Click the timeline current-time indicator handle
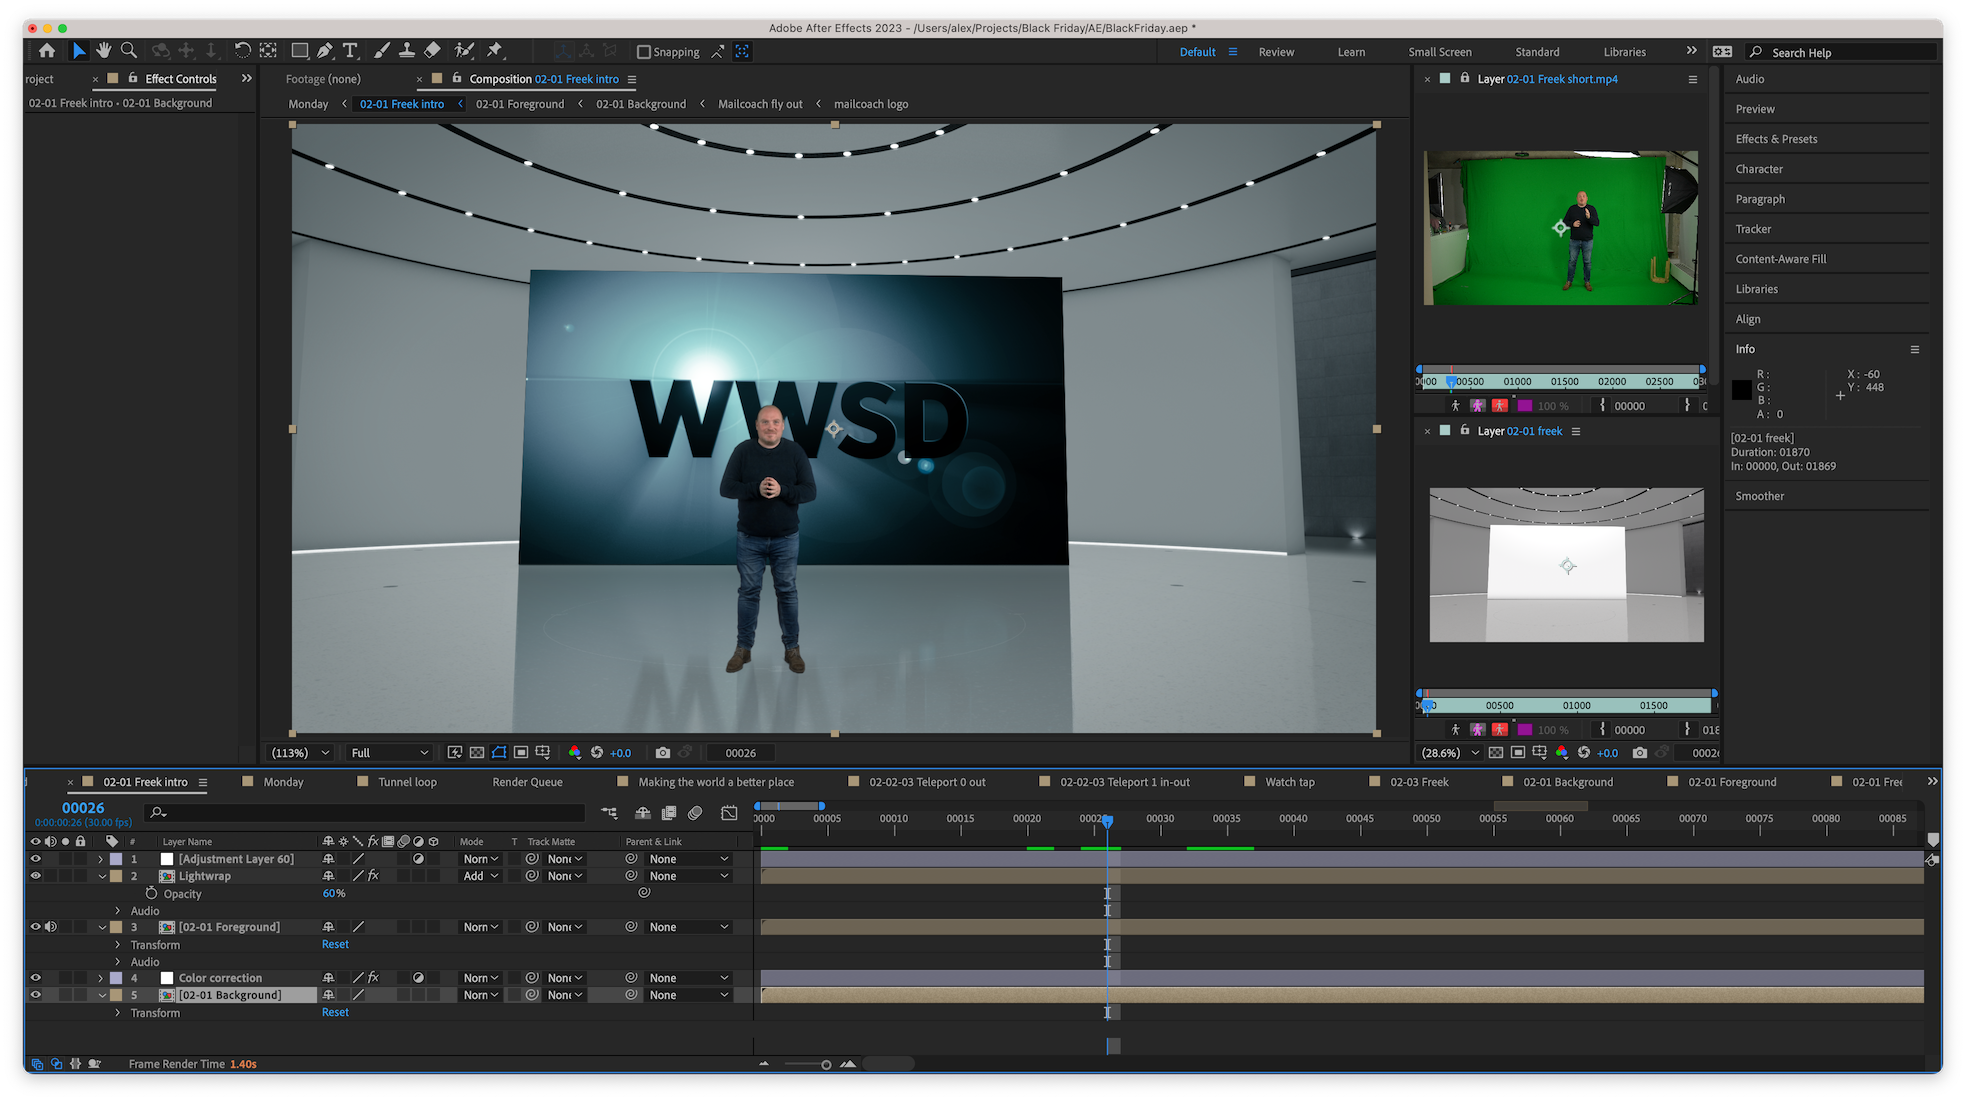The height and width of the screenshot is (1101, 1966). [x=1107, y=820]
